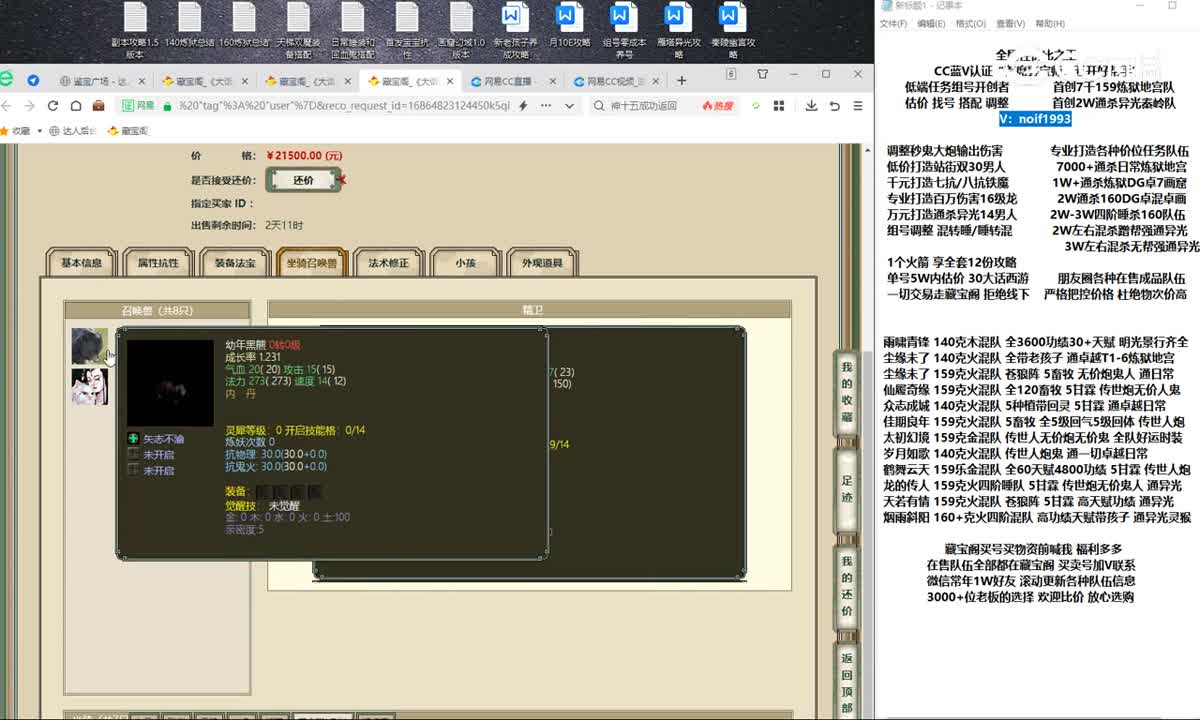Click the download arrow icon in toolbar
1200x720 pixels.
810,106
